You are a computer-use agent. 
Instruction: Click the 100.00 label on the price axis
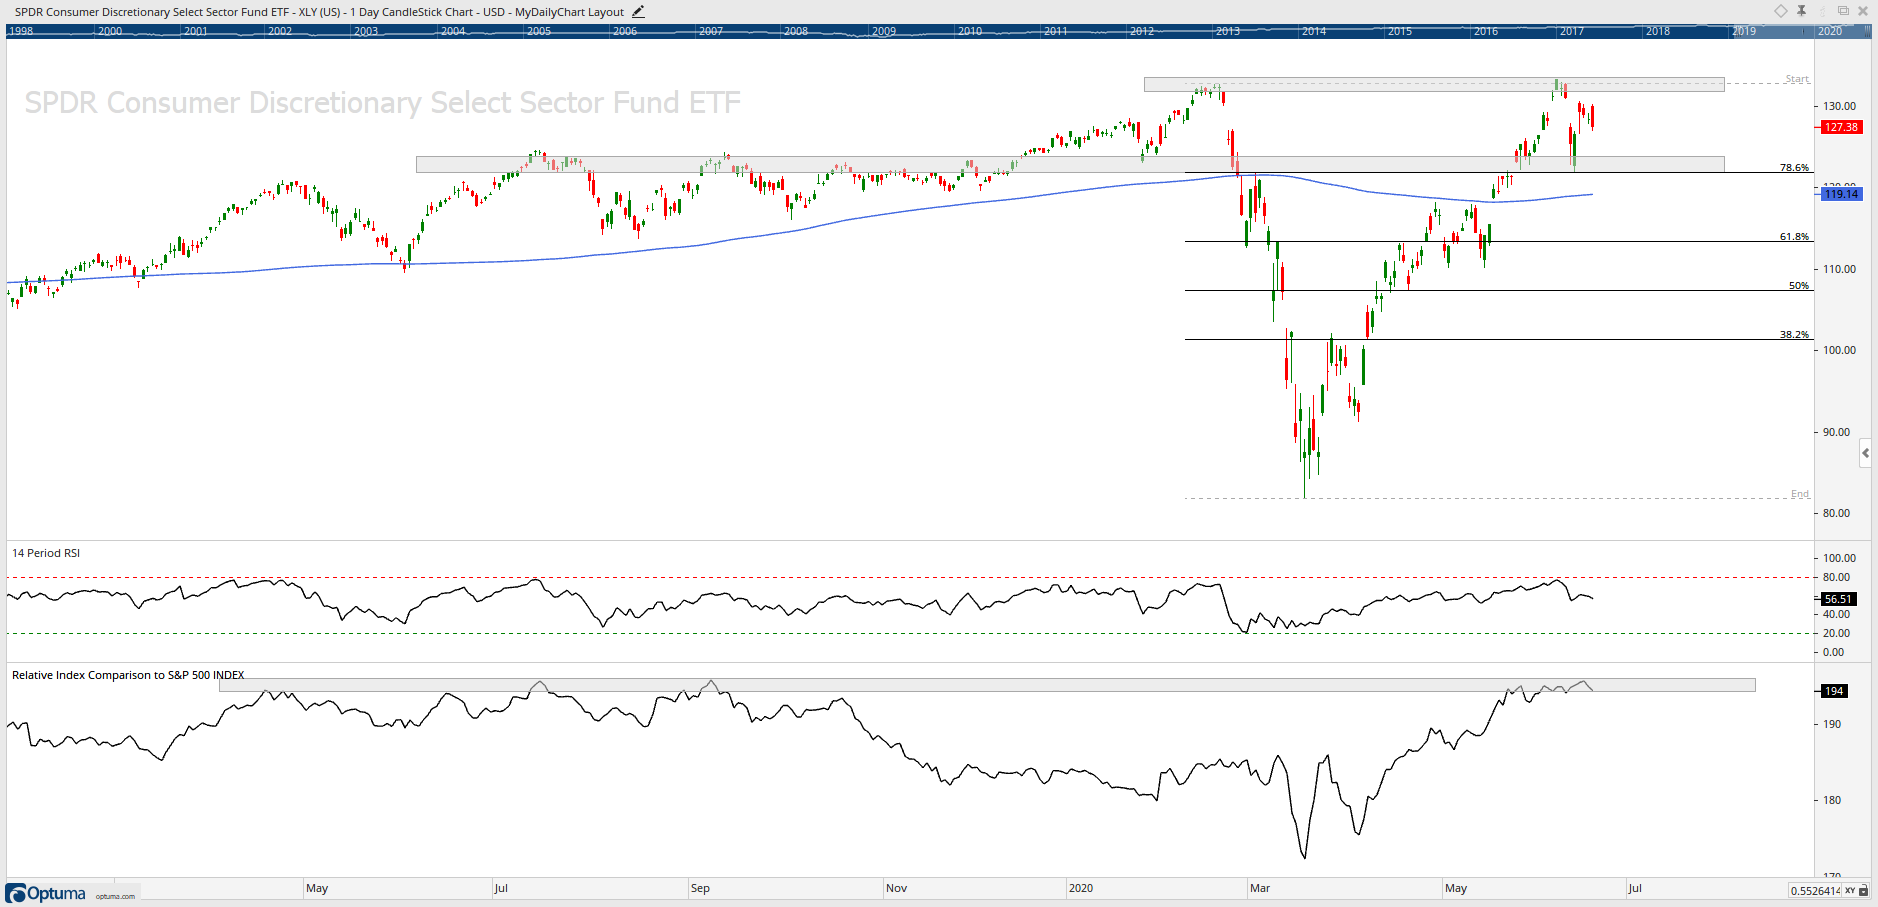[1840, 350]
